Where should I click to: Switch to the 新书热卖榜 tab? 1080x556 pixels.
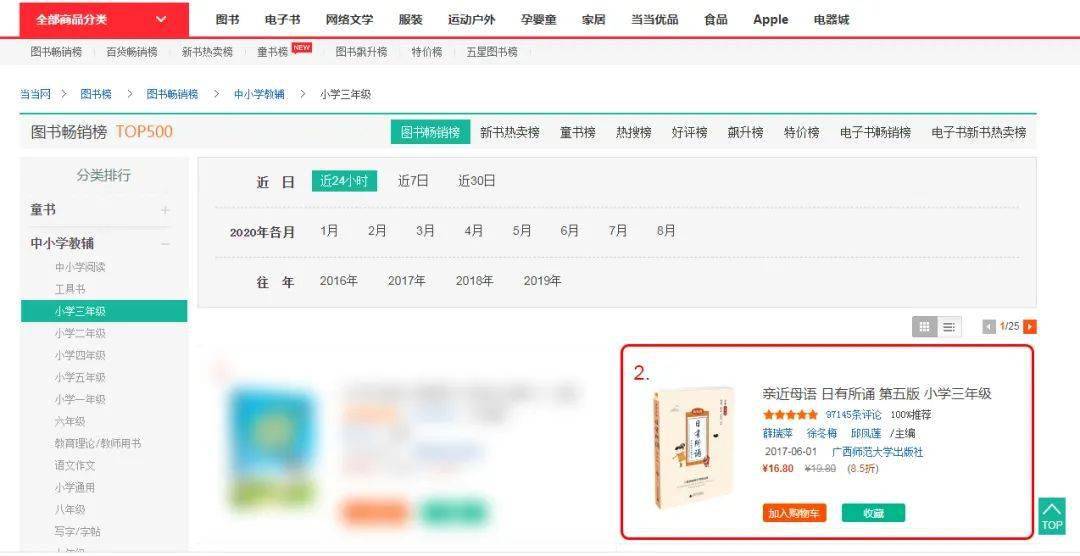(x=510, y=132)
